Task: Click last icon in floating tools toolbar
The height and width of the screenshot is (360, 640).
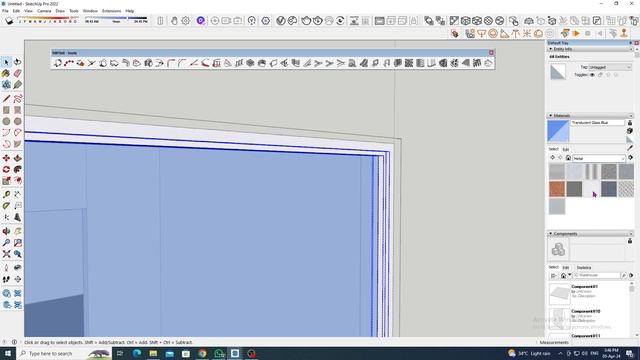Action: pyautogui.click(x=488, y=63)
